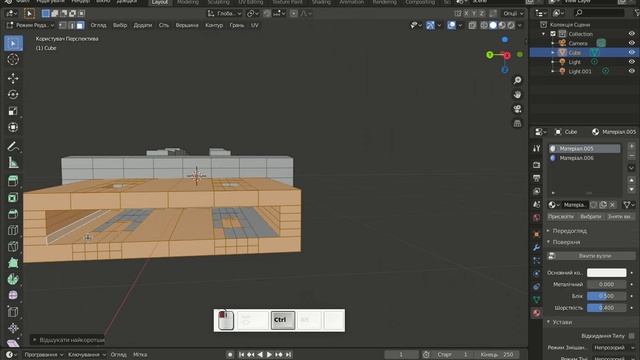Select the Edge Slide tool

[x=13, y=312]
